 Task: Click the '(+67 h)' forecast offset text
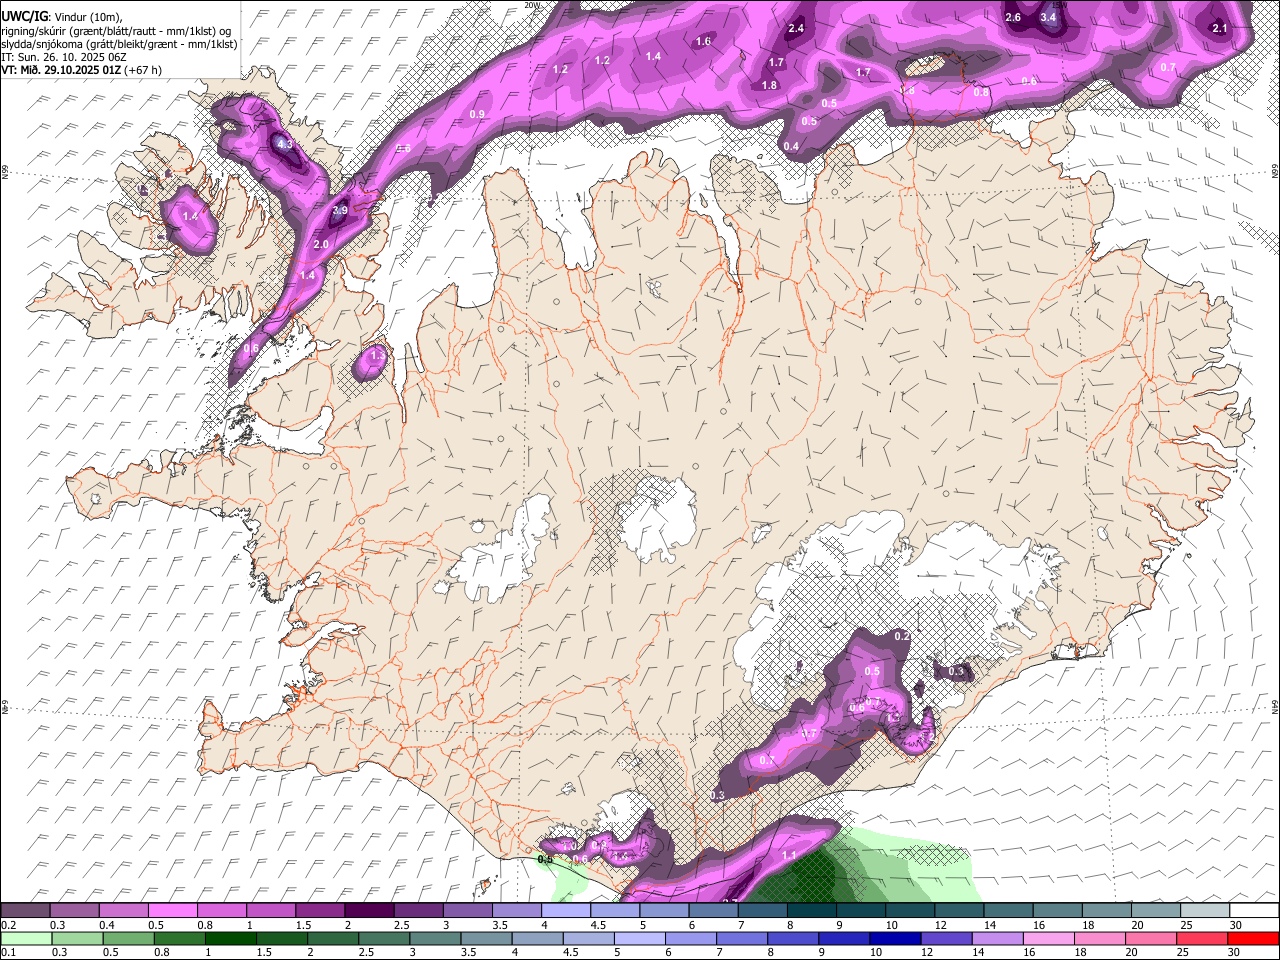click(x=143, y=70)
